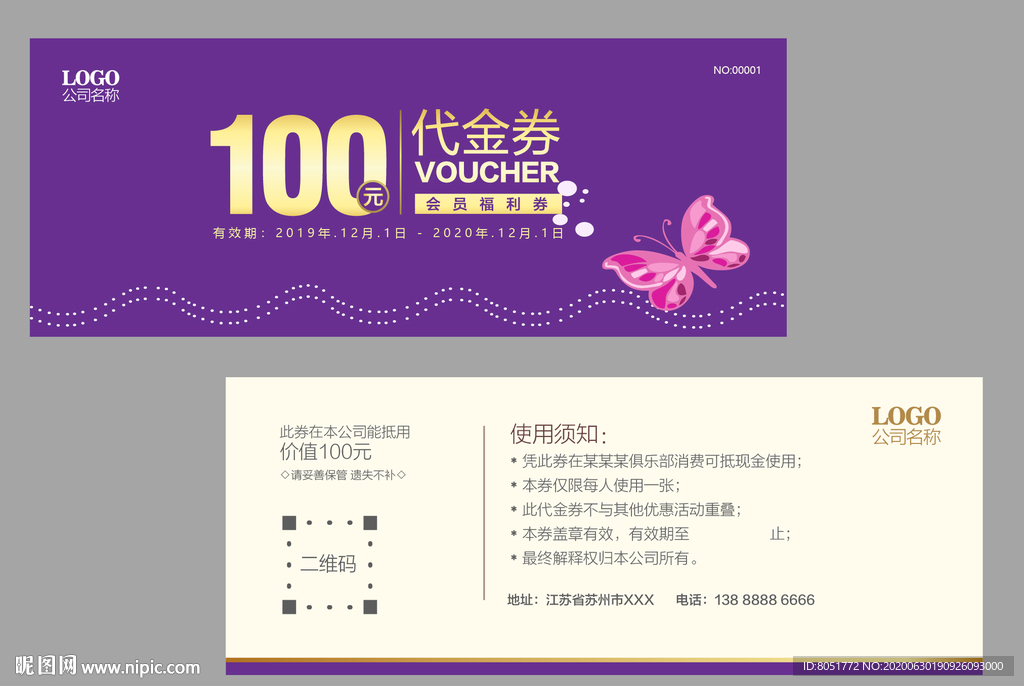
Task: Click the yellow 会员福利券 banner
Action: pos(488,204)
